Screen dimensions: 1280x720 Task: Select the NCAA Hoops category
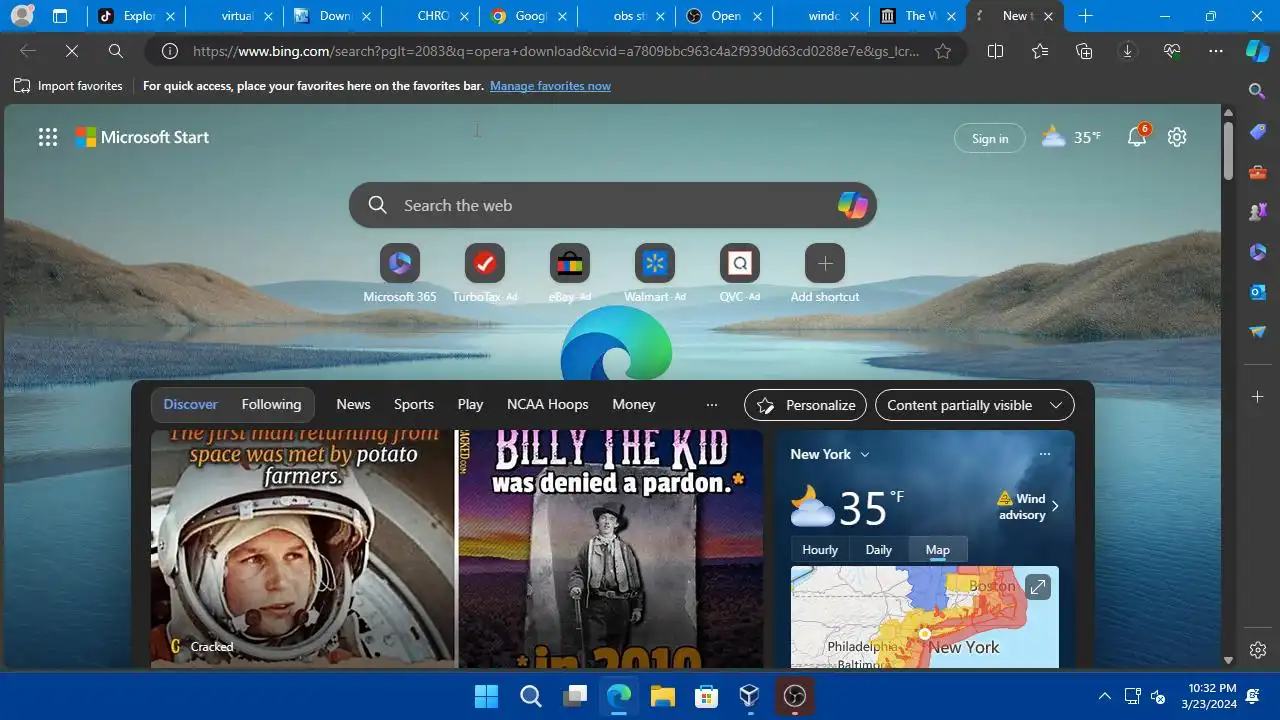(547, 405)
